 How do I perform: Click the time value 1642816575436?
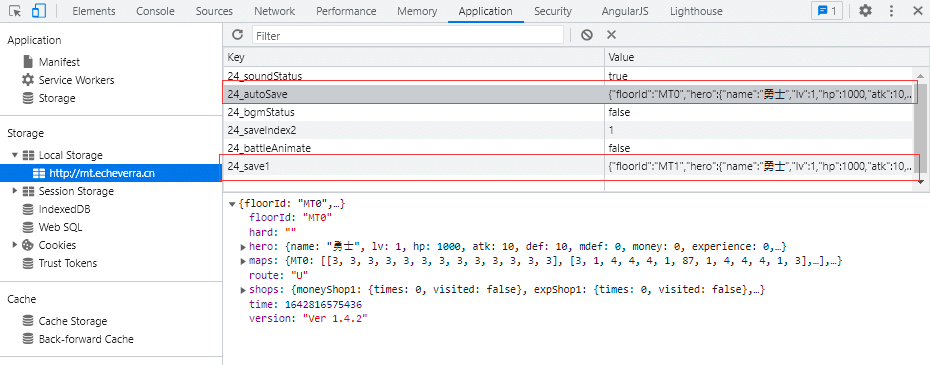[324, 304]
